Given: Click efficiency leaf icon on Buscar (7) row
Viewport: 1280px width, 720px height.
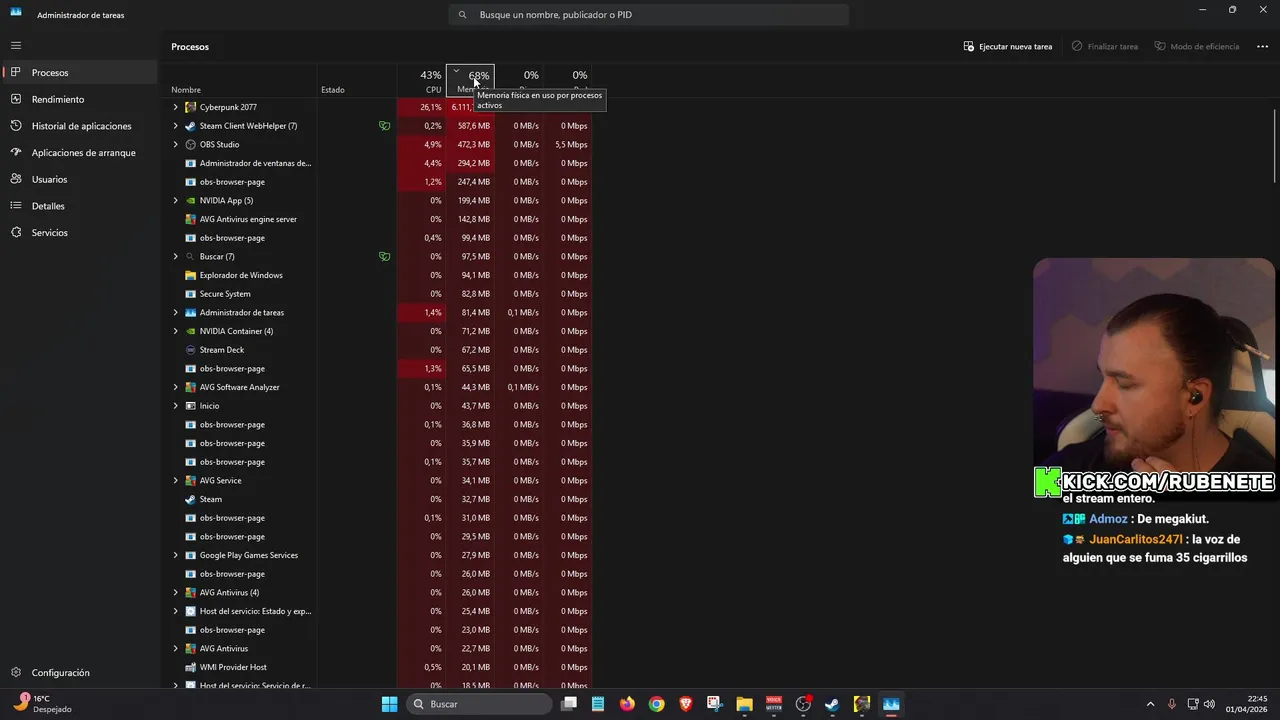Looking at the screenshot, I should (x=384, y=256).
